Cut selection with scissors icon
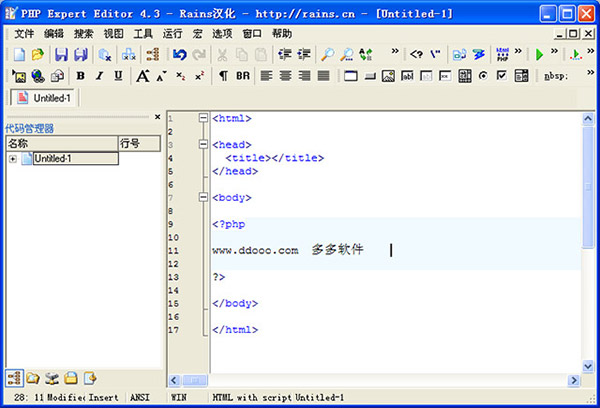This screenshot has width=600, height=408. [x=222, y=55]
